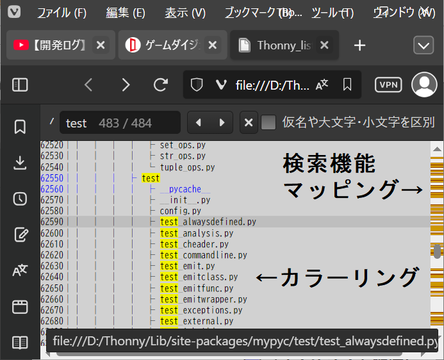Open the user profile avatar
The width and height of the screenshot is (444, 360).
click(424, 85)
